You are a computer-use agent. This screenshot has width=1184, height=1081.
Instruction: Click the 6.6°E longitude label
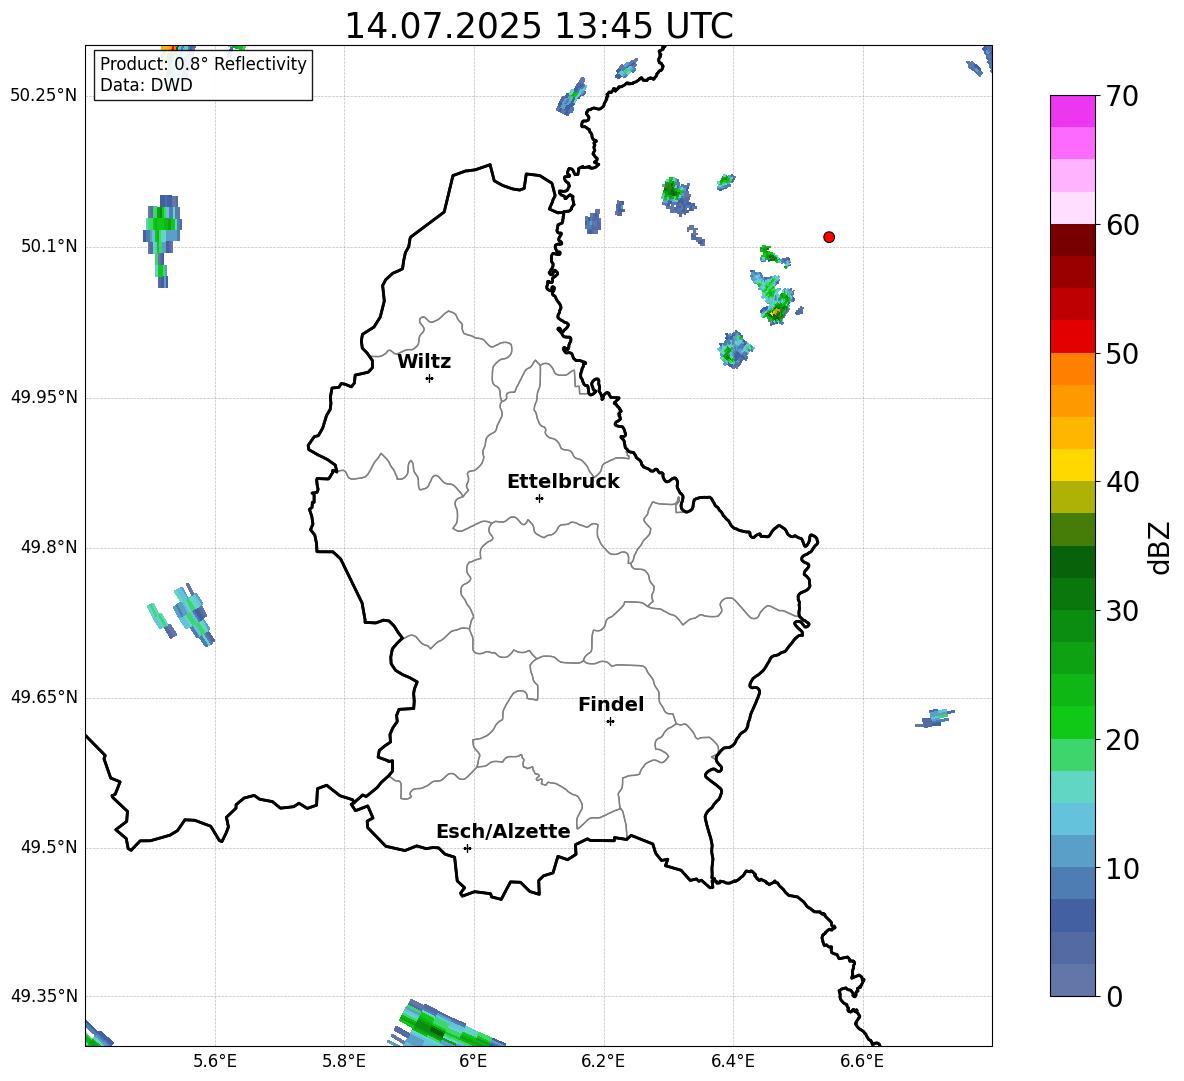(x=862, y=1061)
